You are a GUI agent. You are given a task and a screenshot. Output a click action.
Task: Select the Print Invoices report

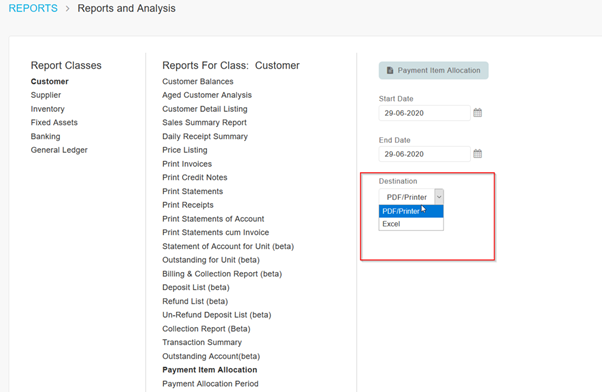pos(187,164)
